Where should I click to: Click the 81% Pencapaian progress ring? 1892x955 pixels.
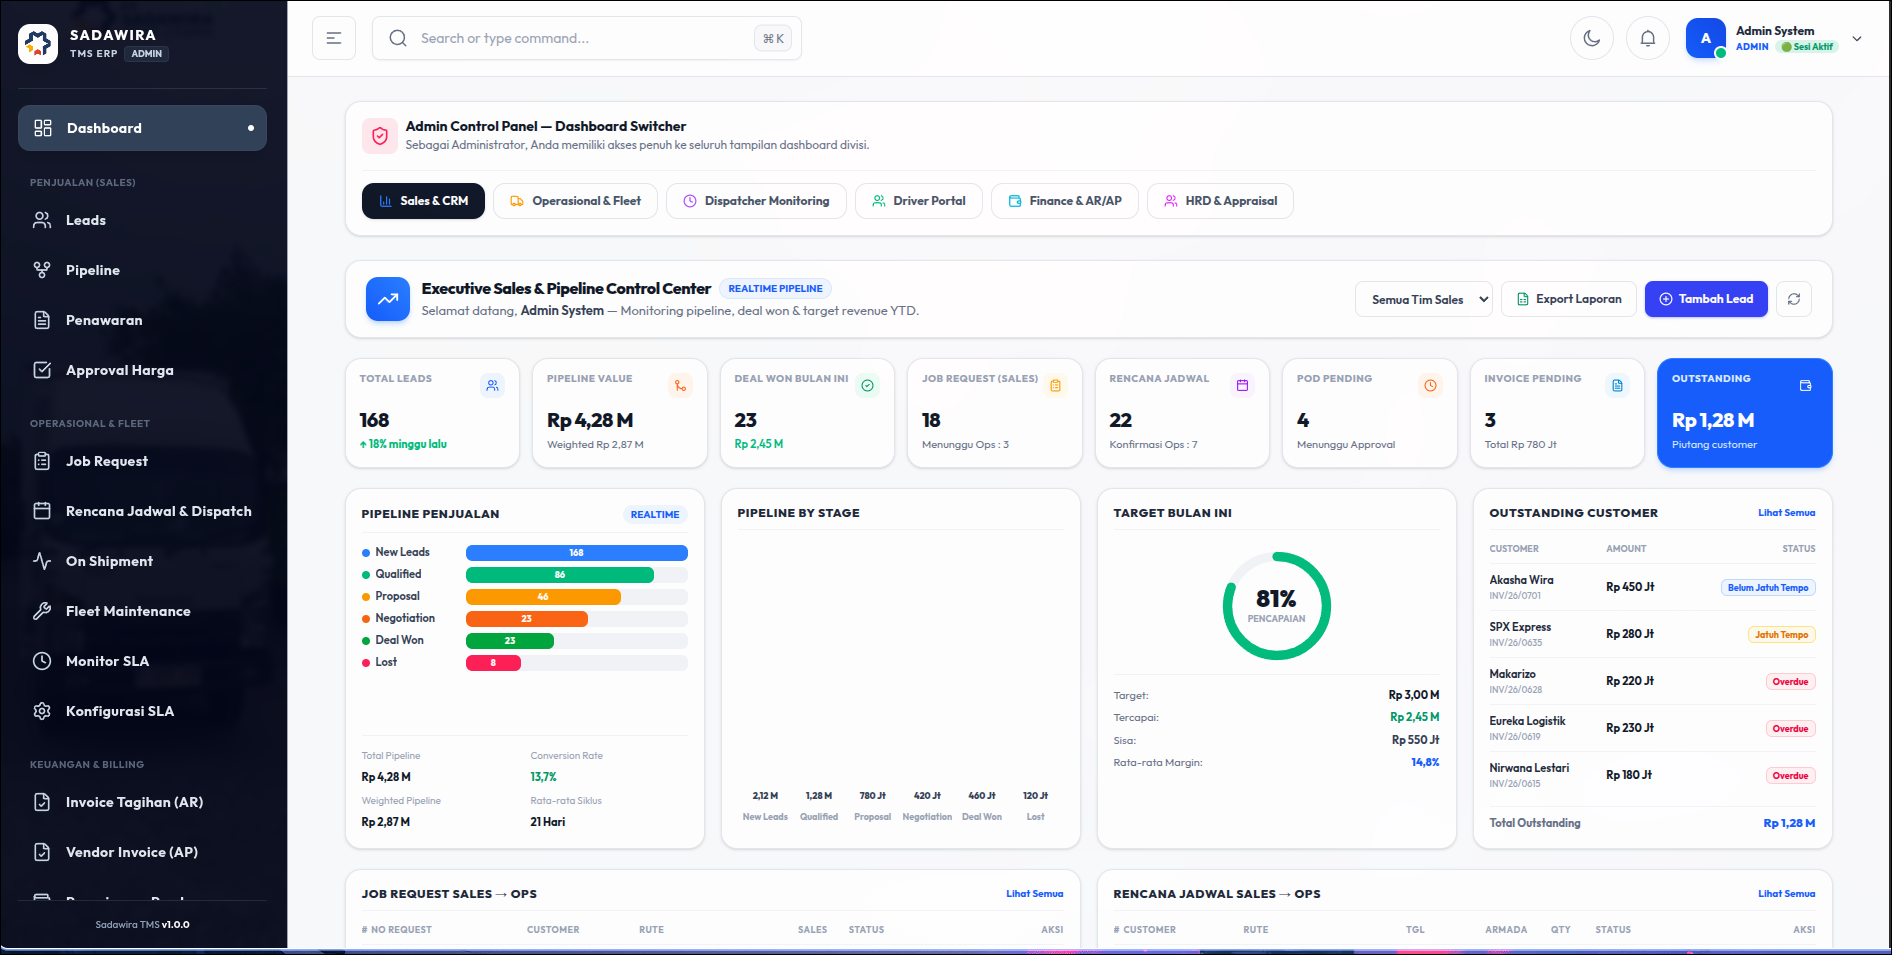[1276, 606]
